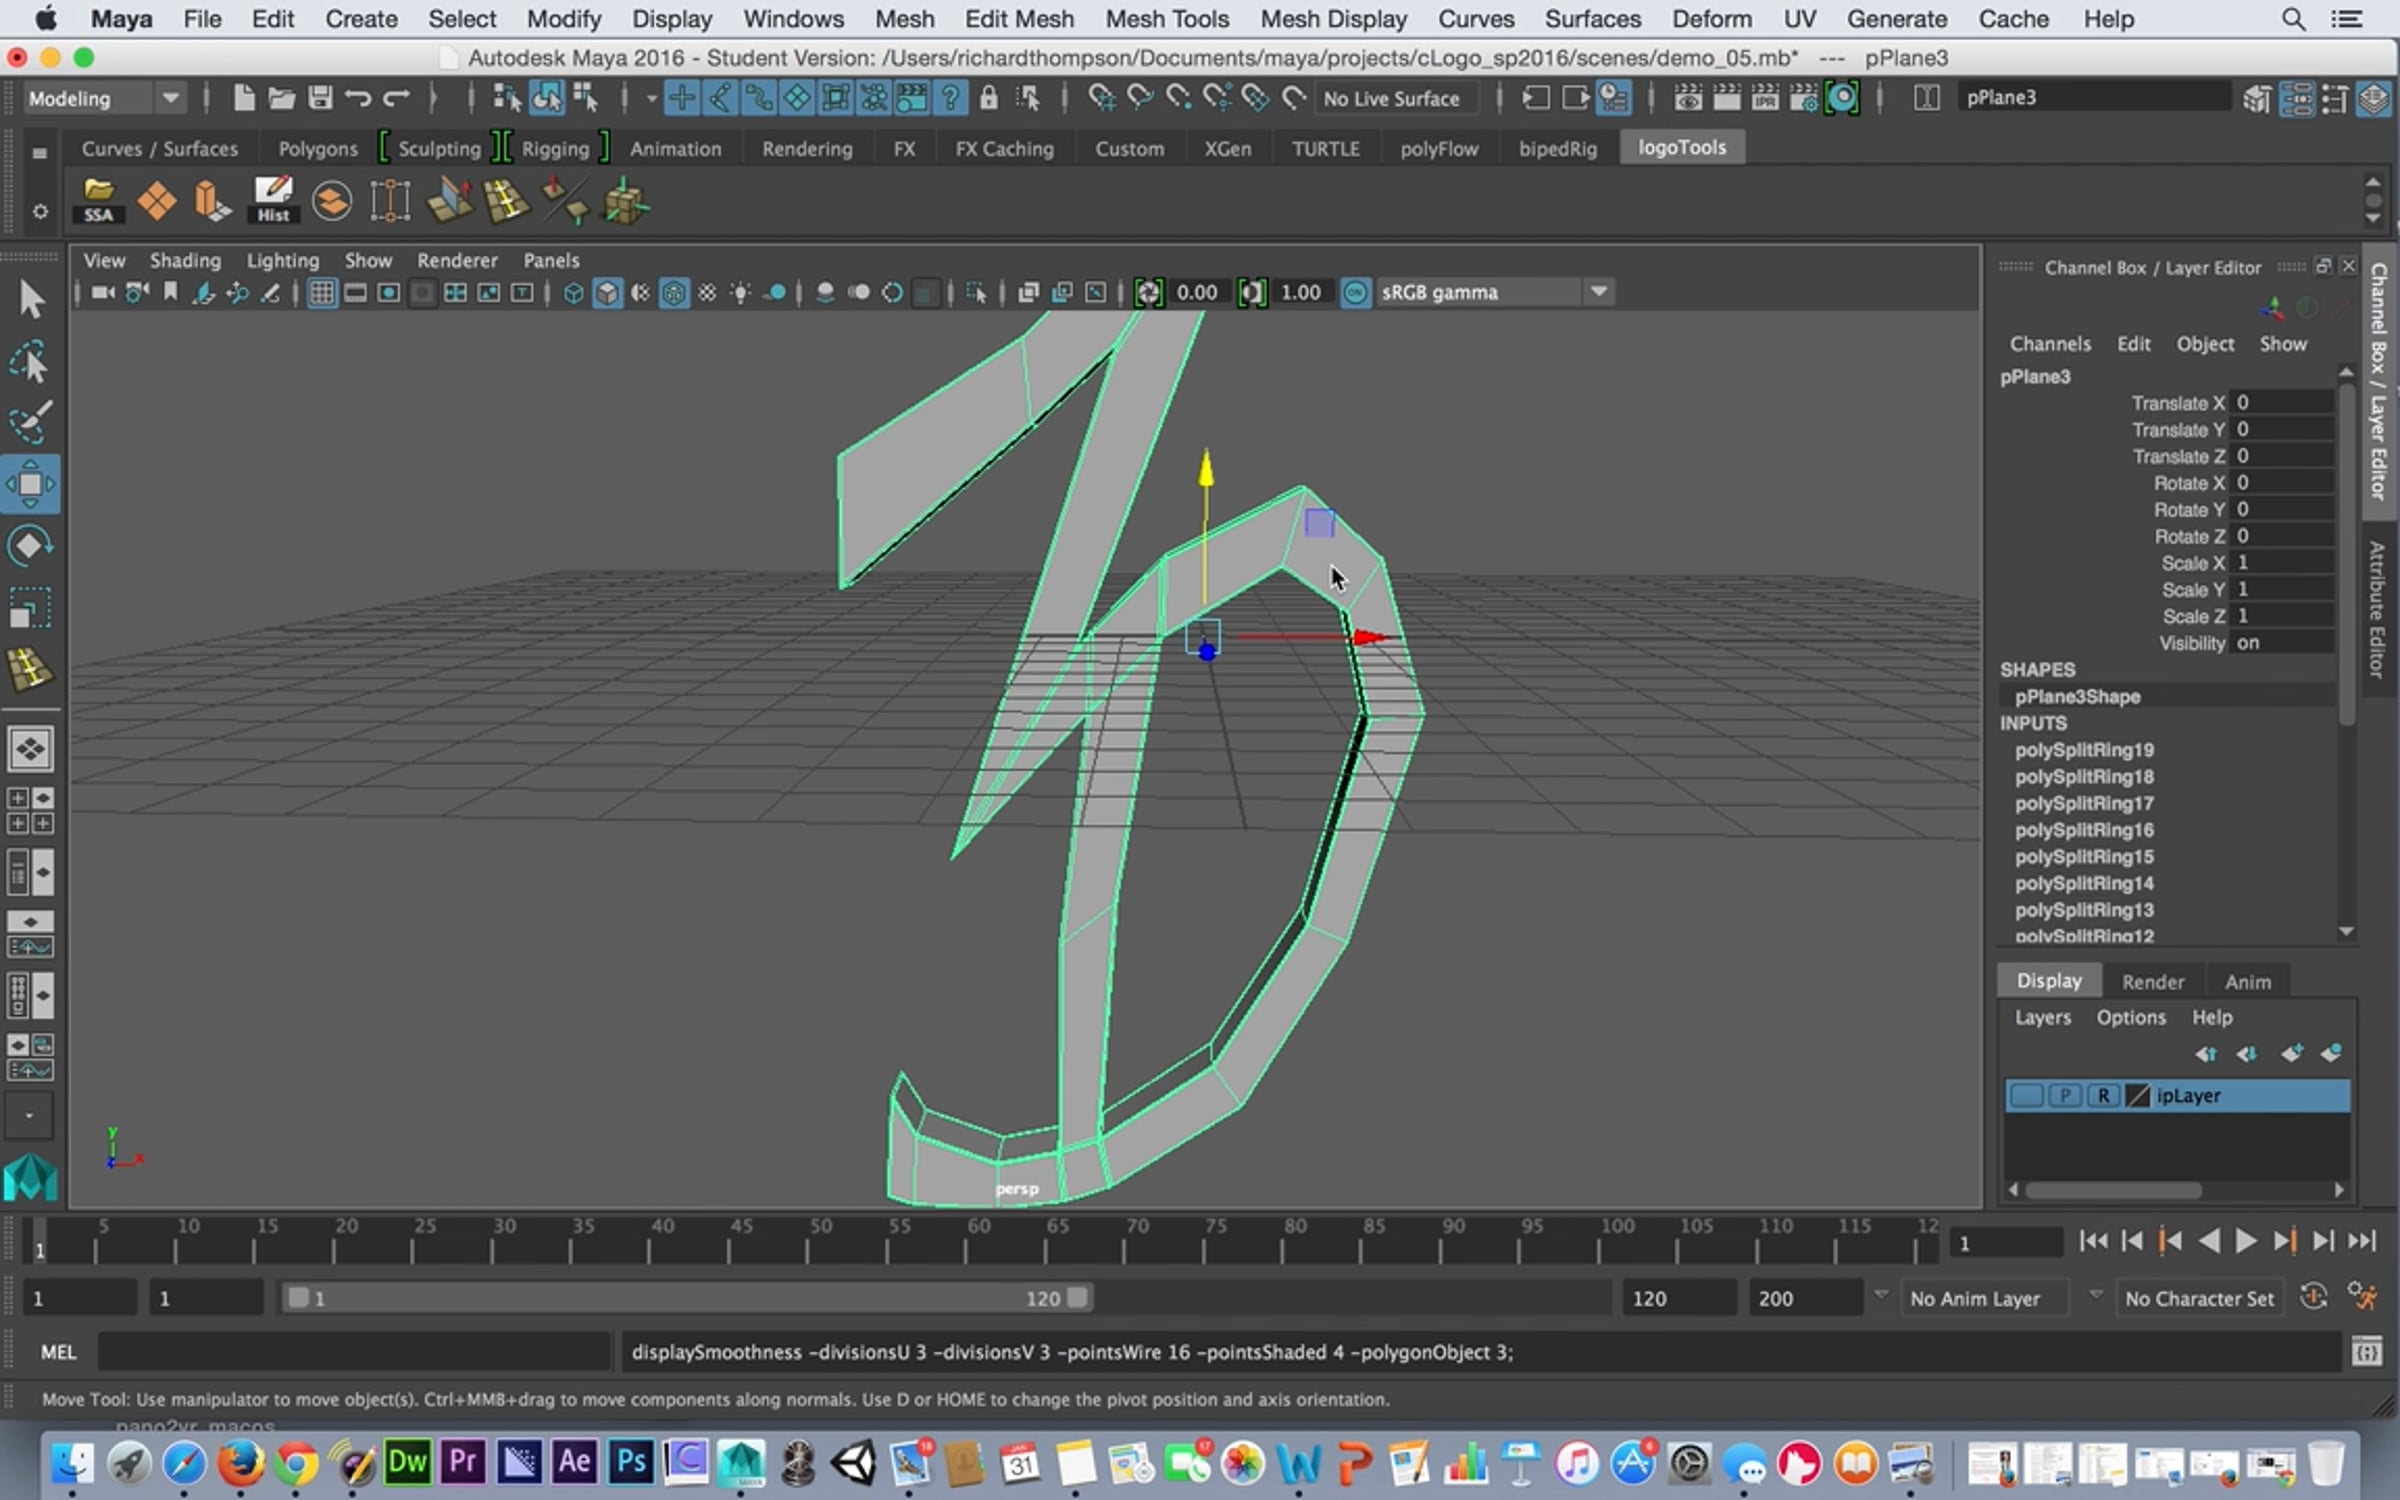Image resolution: width=2400 pixels, height=1500 pixels.
Task: Open the Mesh Tools menu
Action: click(1166, 19)
